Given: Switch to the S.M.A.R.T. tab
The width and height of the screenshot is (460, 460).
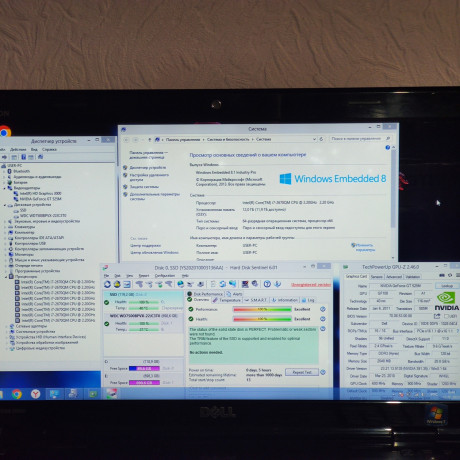Looking at the screenshot, I should pyautogui.click(x=256, y=300).
